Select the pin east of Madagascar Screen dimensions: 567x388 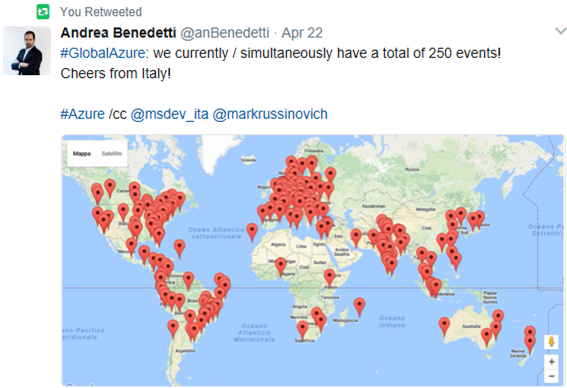[359, 307]
